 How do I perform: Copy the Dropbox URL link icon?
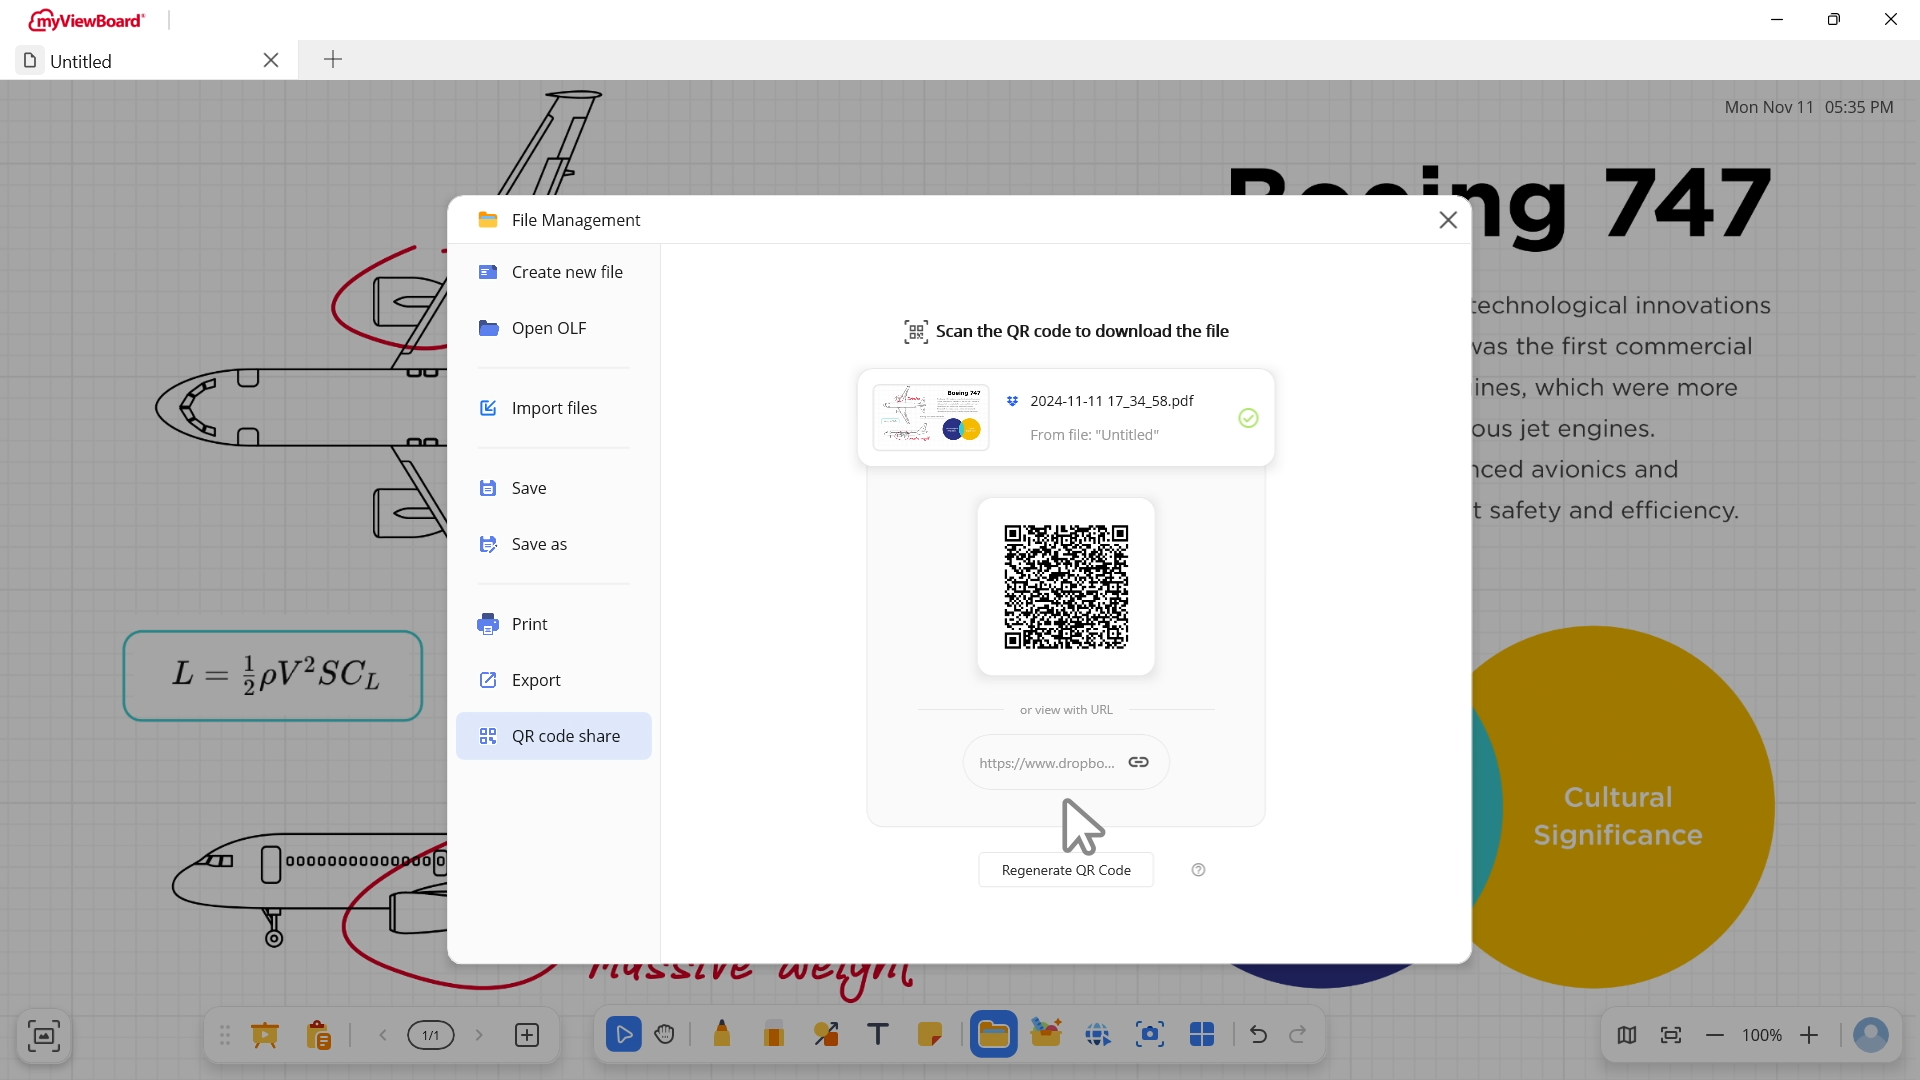pos(1139,762)
